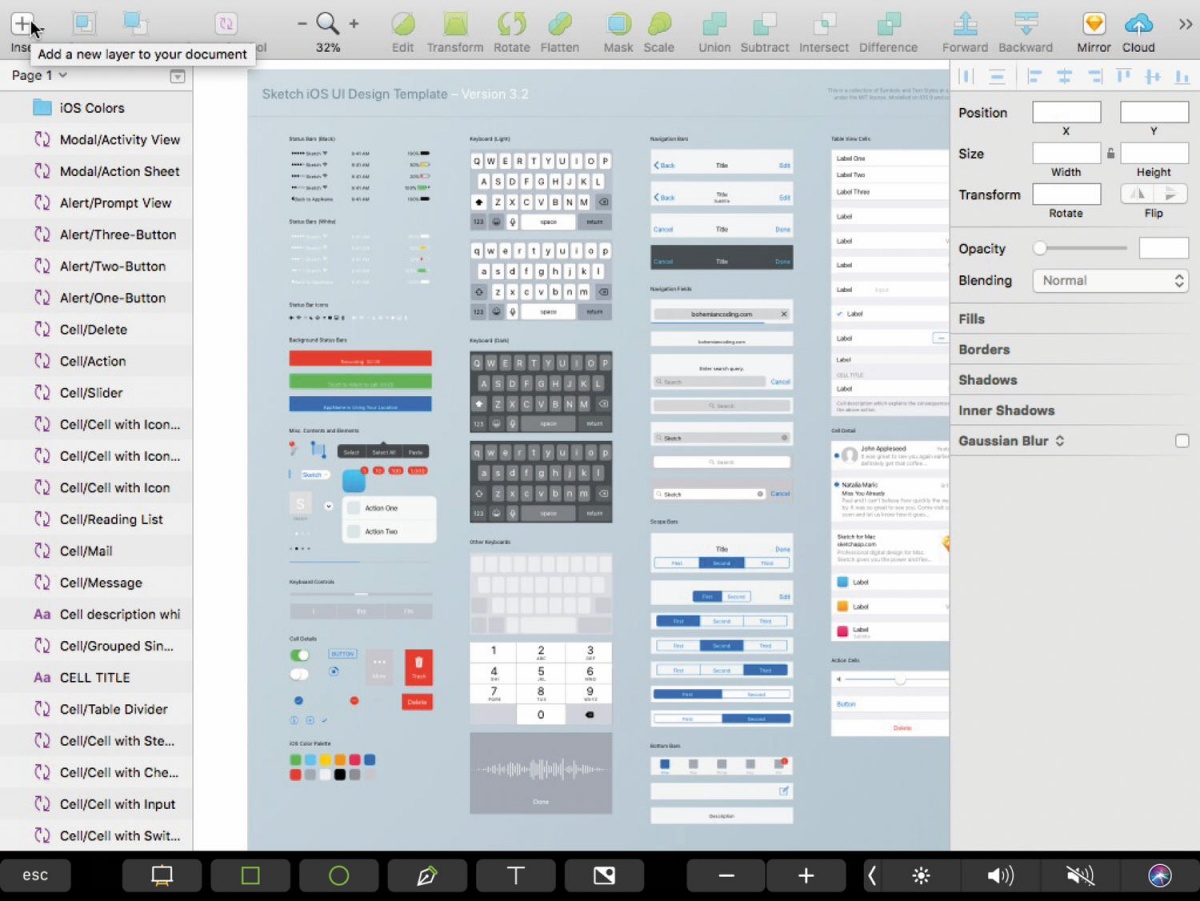Select the Alert/Prompt View symbol layer
1200x901 pixels.
tap(96, 203)
